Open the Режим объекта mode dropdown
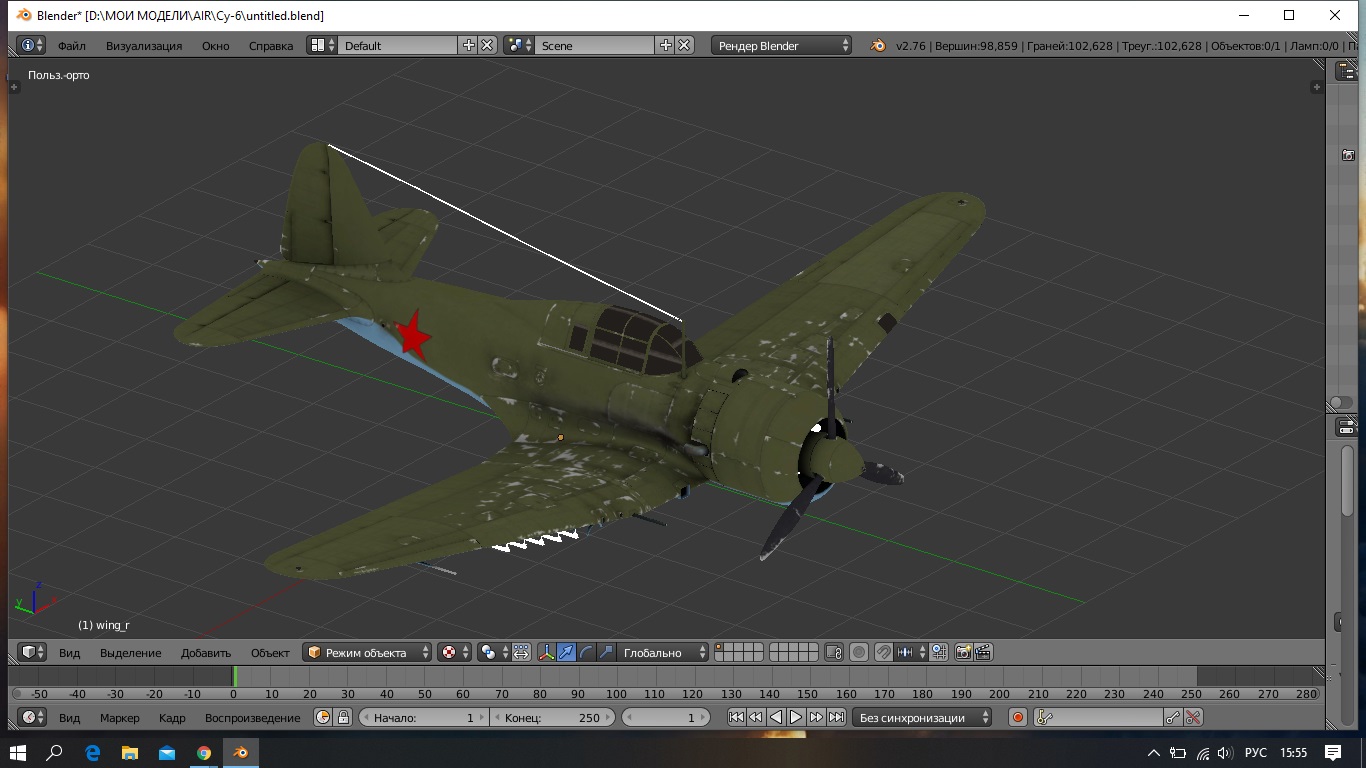 pos(367,652)
